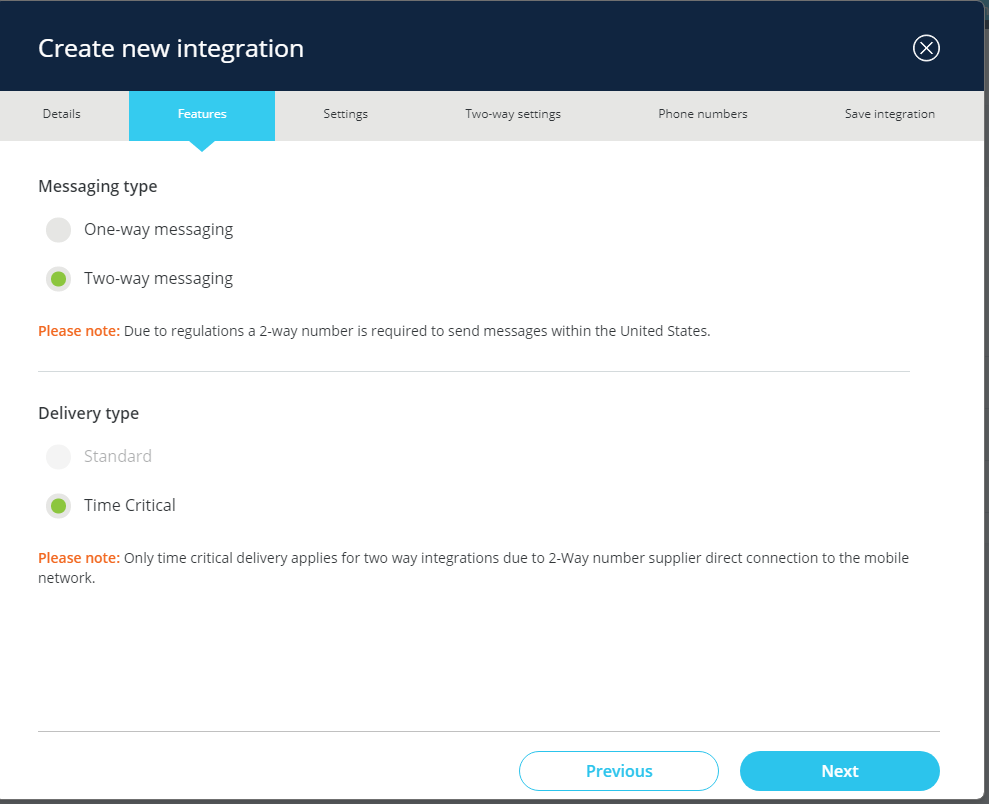This screenshot has height=804, width=989.
Task: Go to the Details tab
Action: 62,114
